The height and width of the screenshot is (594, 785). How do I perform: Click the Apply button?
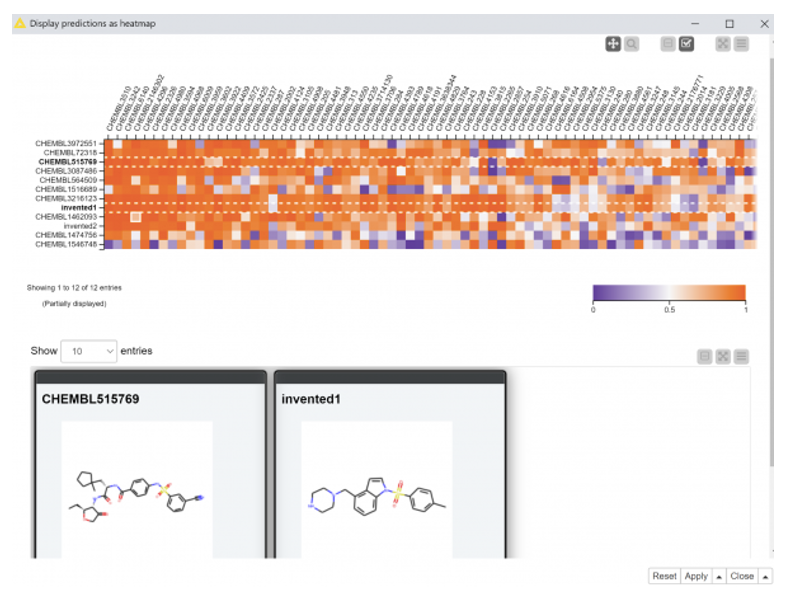click(x=696, y=576)
